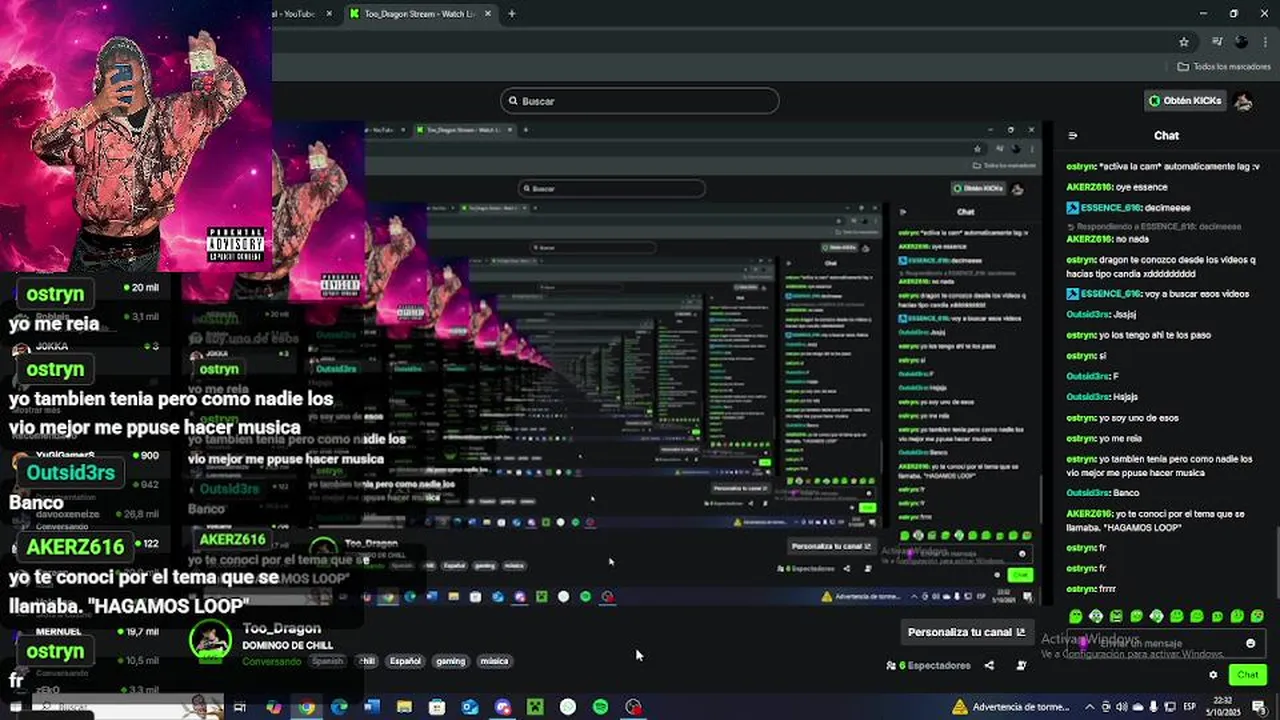This screenshot has height=720, width=1280.
Task: Open the Conversando category link
Action: click(x=271, y=662)
